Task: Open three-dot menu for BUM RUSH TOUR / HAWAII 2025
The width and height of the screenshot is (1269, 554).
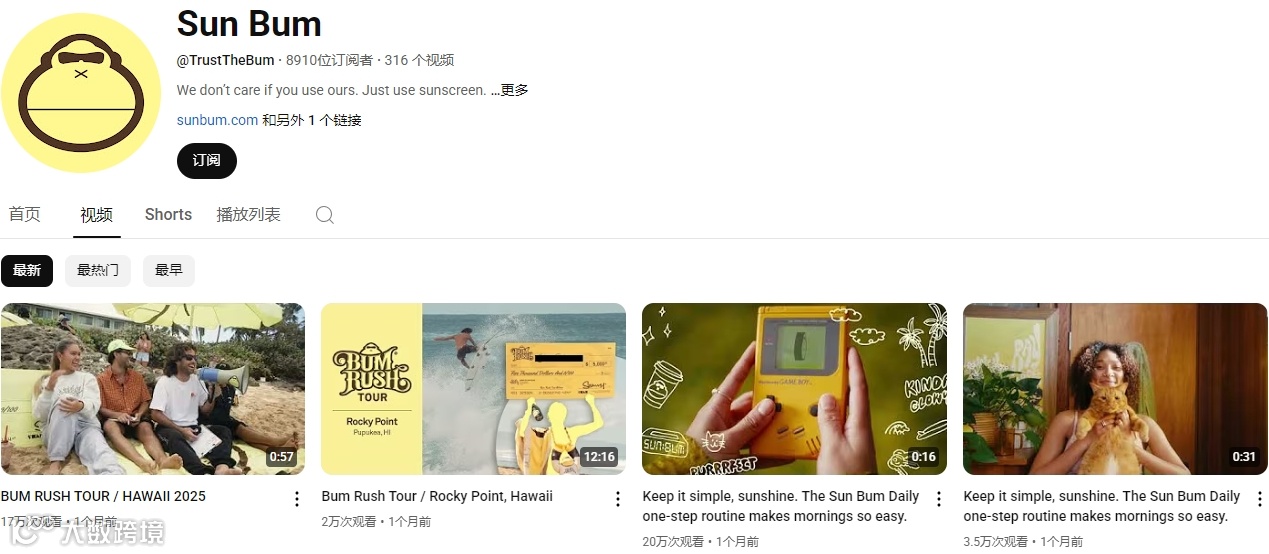Action: pyautogui.click(x=296, y=499)
